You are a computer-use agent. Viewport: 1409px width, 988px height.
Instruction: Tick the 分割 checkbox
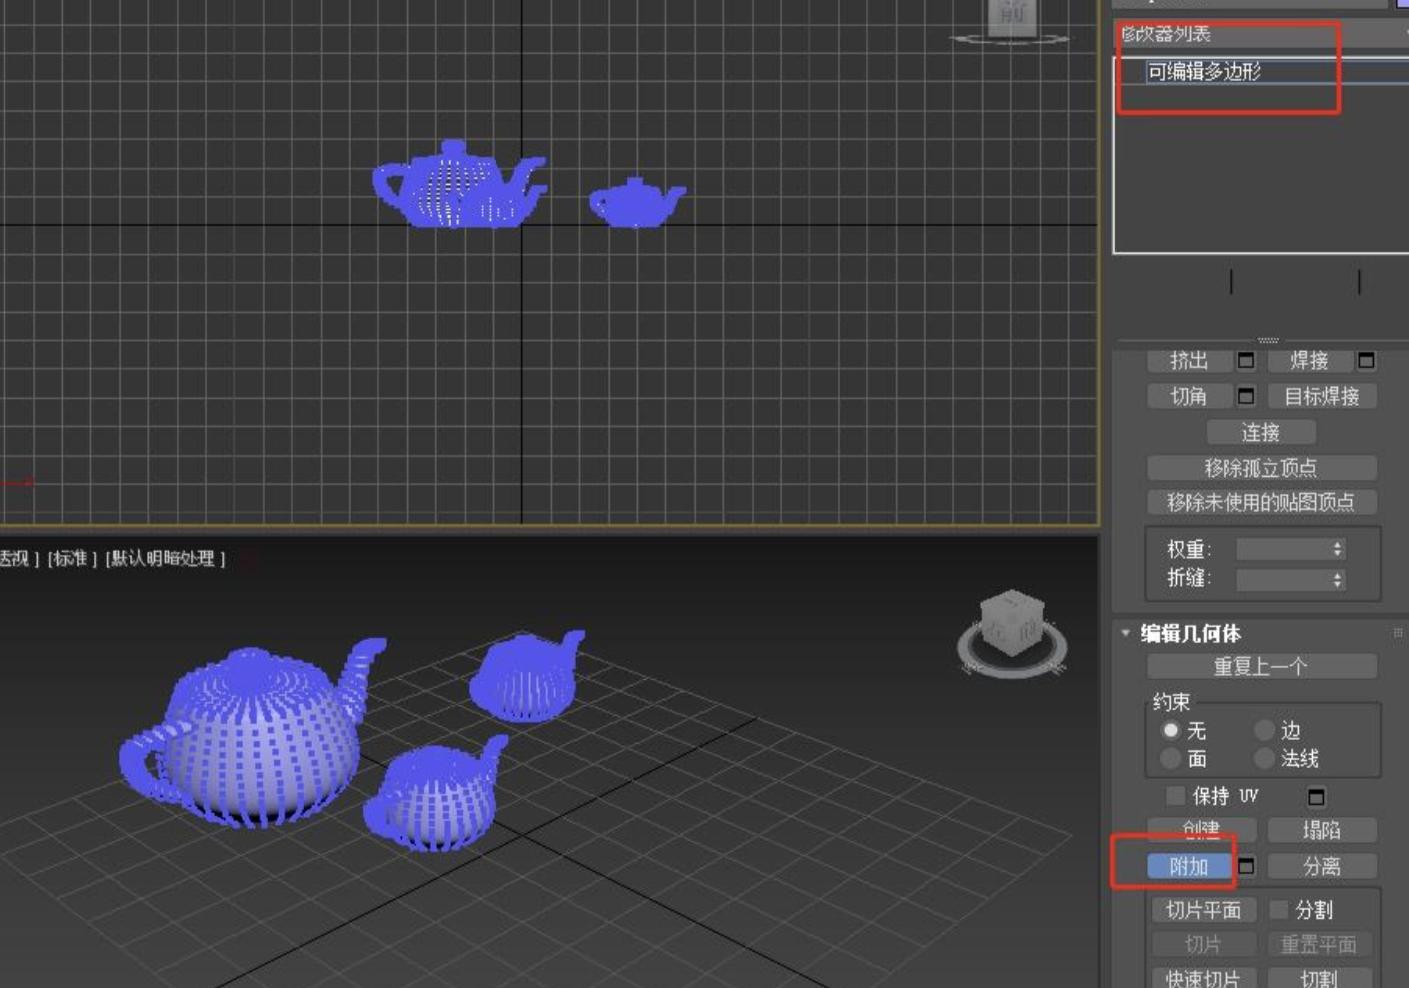click(1279, 910)
